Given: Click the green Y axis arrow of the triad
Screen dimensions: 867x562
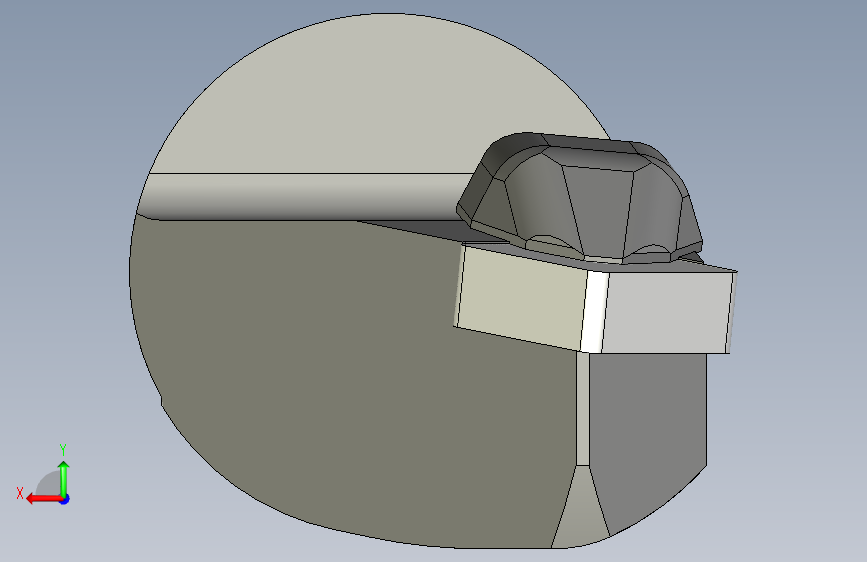Looking at the screenshot, I should [64, 479].
